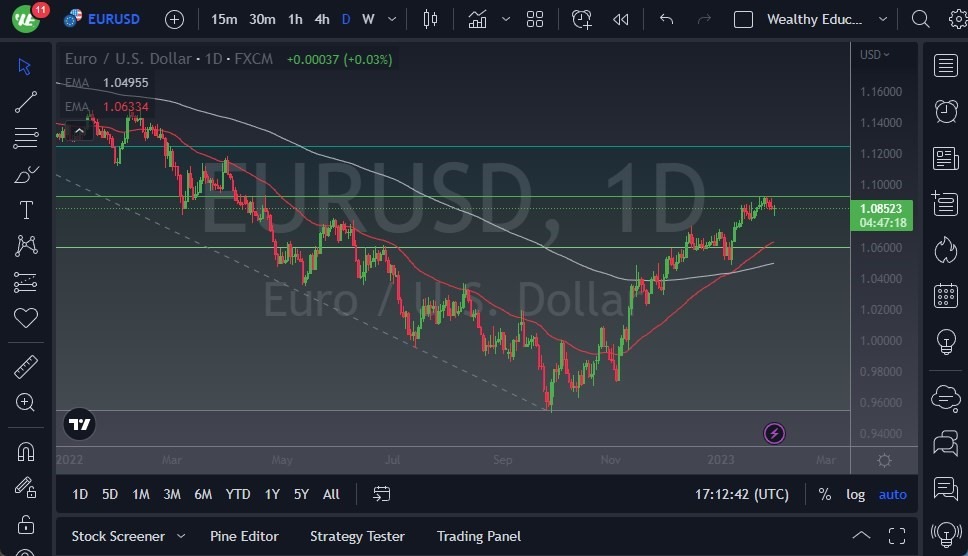The image size is (968, 556).
Task: Create a new price alert
Action: 582,19
